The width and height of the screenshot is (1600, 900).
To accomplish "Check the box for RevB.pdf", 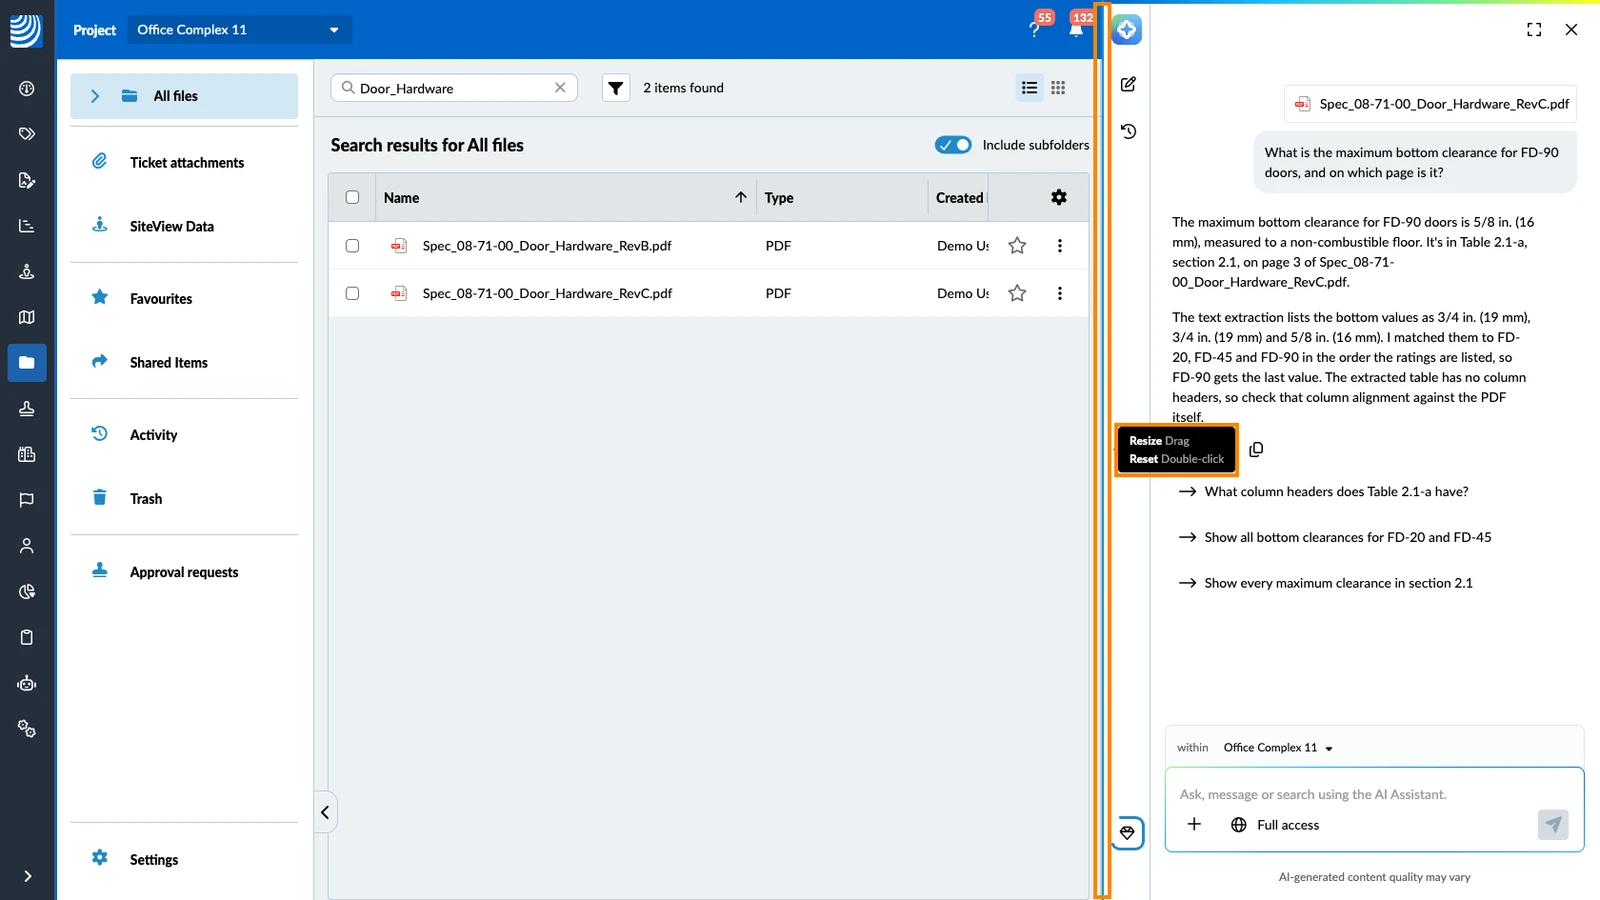I will [352, 246].
